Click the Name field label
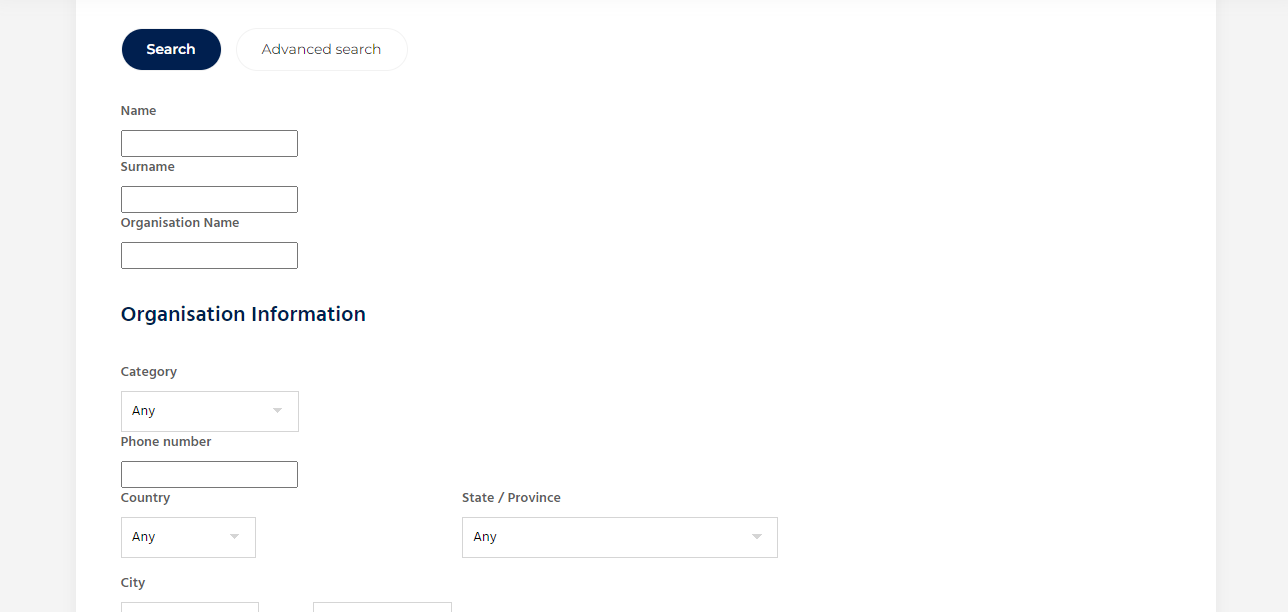This screenshot has width=1288, height=612. [139, 111]
